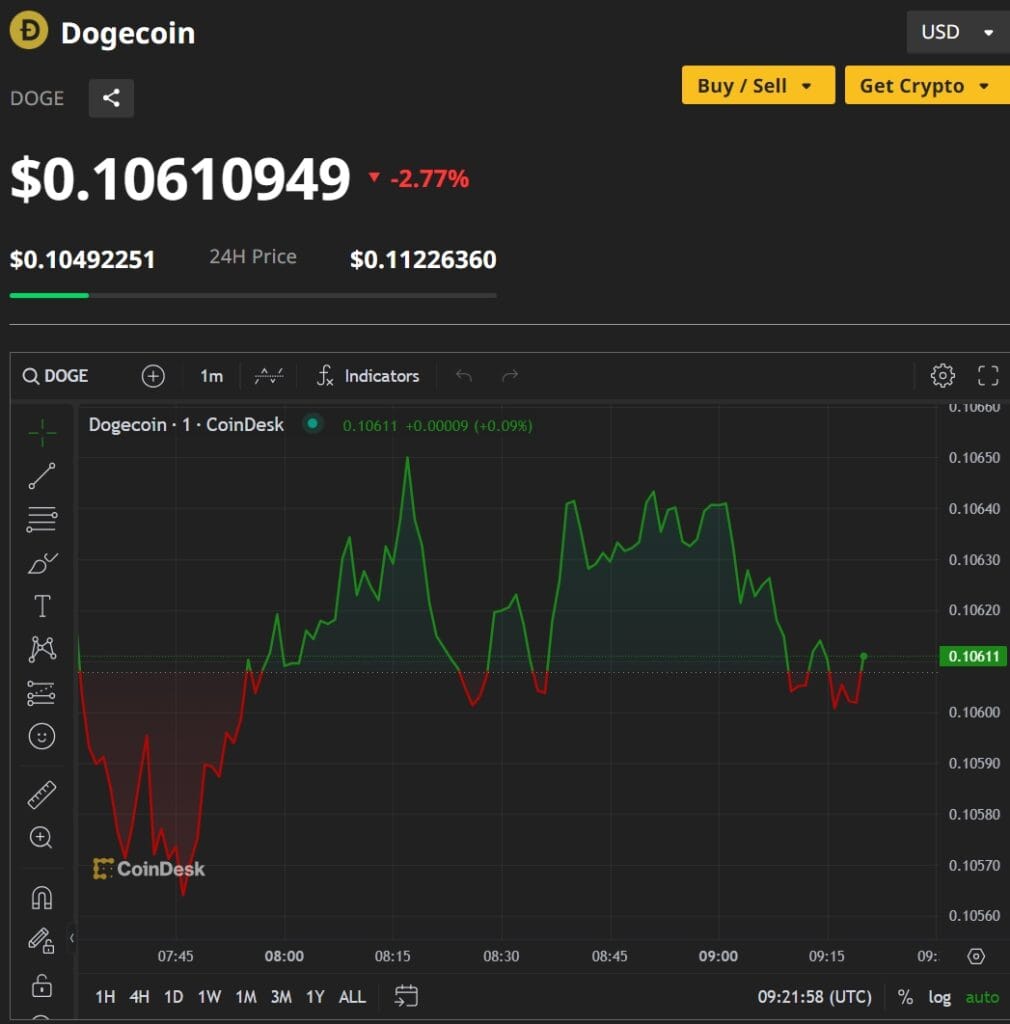Toggle percent scale
The image size is (1010, 1024).
(x=905, y=997)
